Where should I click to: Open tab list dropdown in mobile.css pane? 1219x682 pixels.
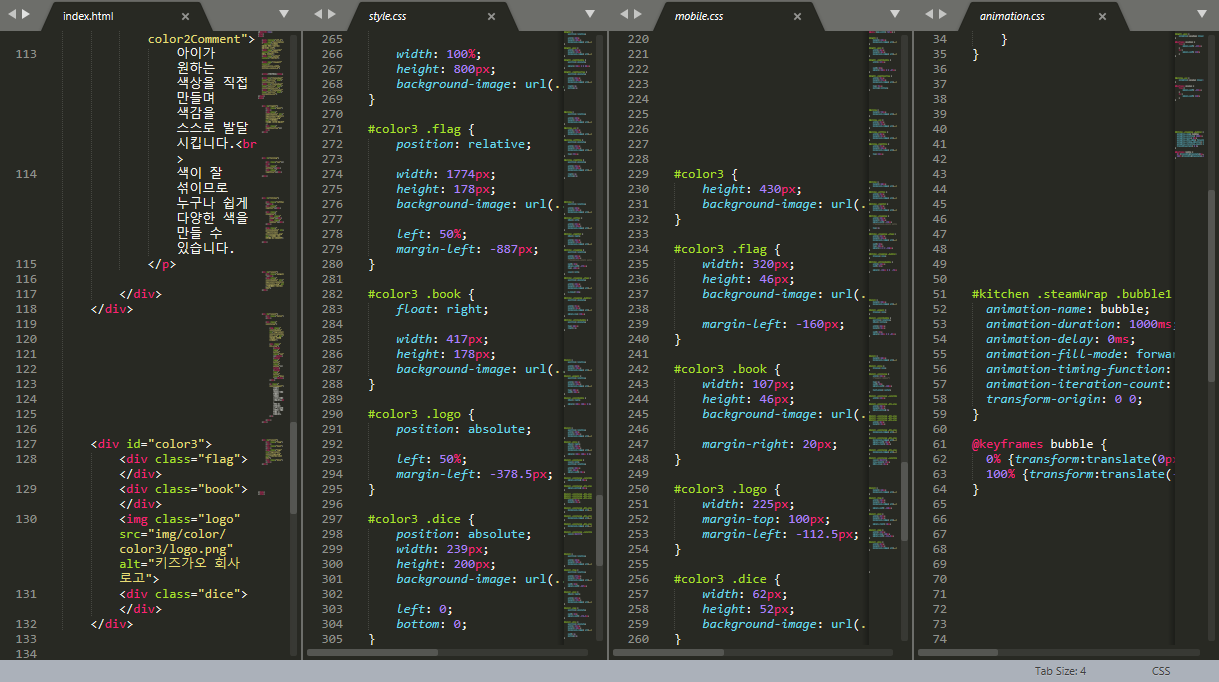point(895,14)
